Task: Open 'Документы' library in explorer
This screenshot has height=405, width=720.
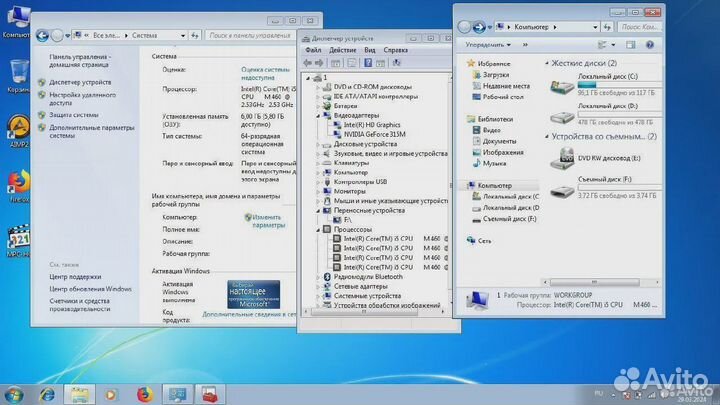Action: point(499,141)
